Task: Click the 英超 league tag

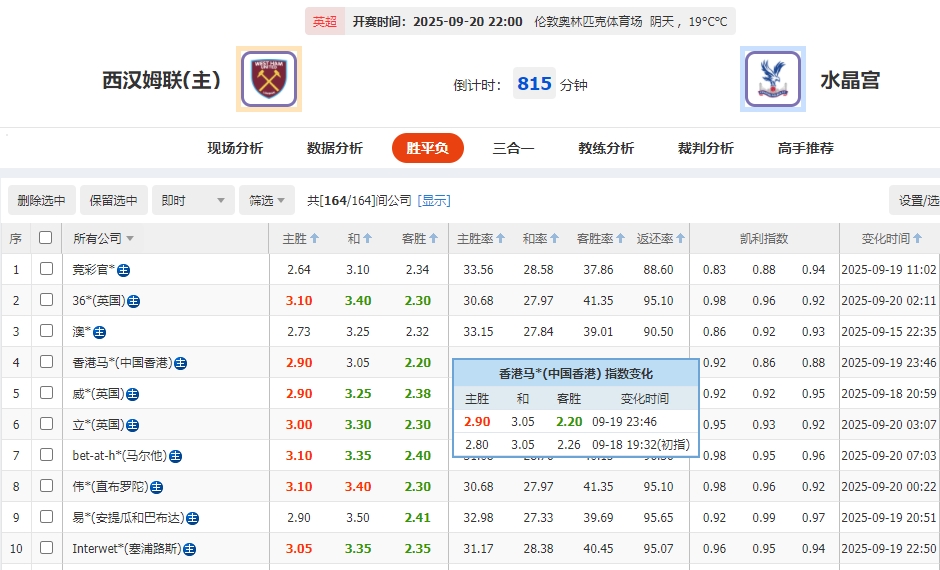Action: pyautogui.click(x=325, y=22)
